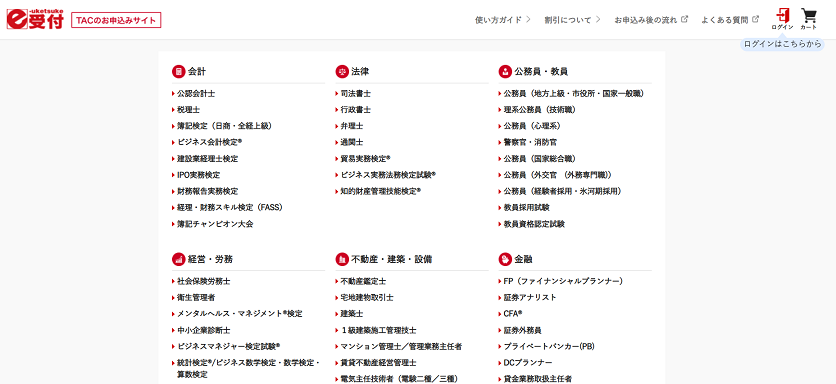Select 宅地建物取引士 course link
The width and height of the screenshot is (836, 384).
367,297
